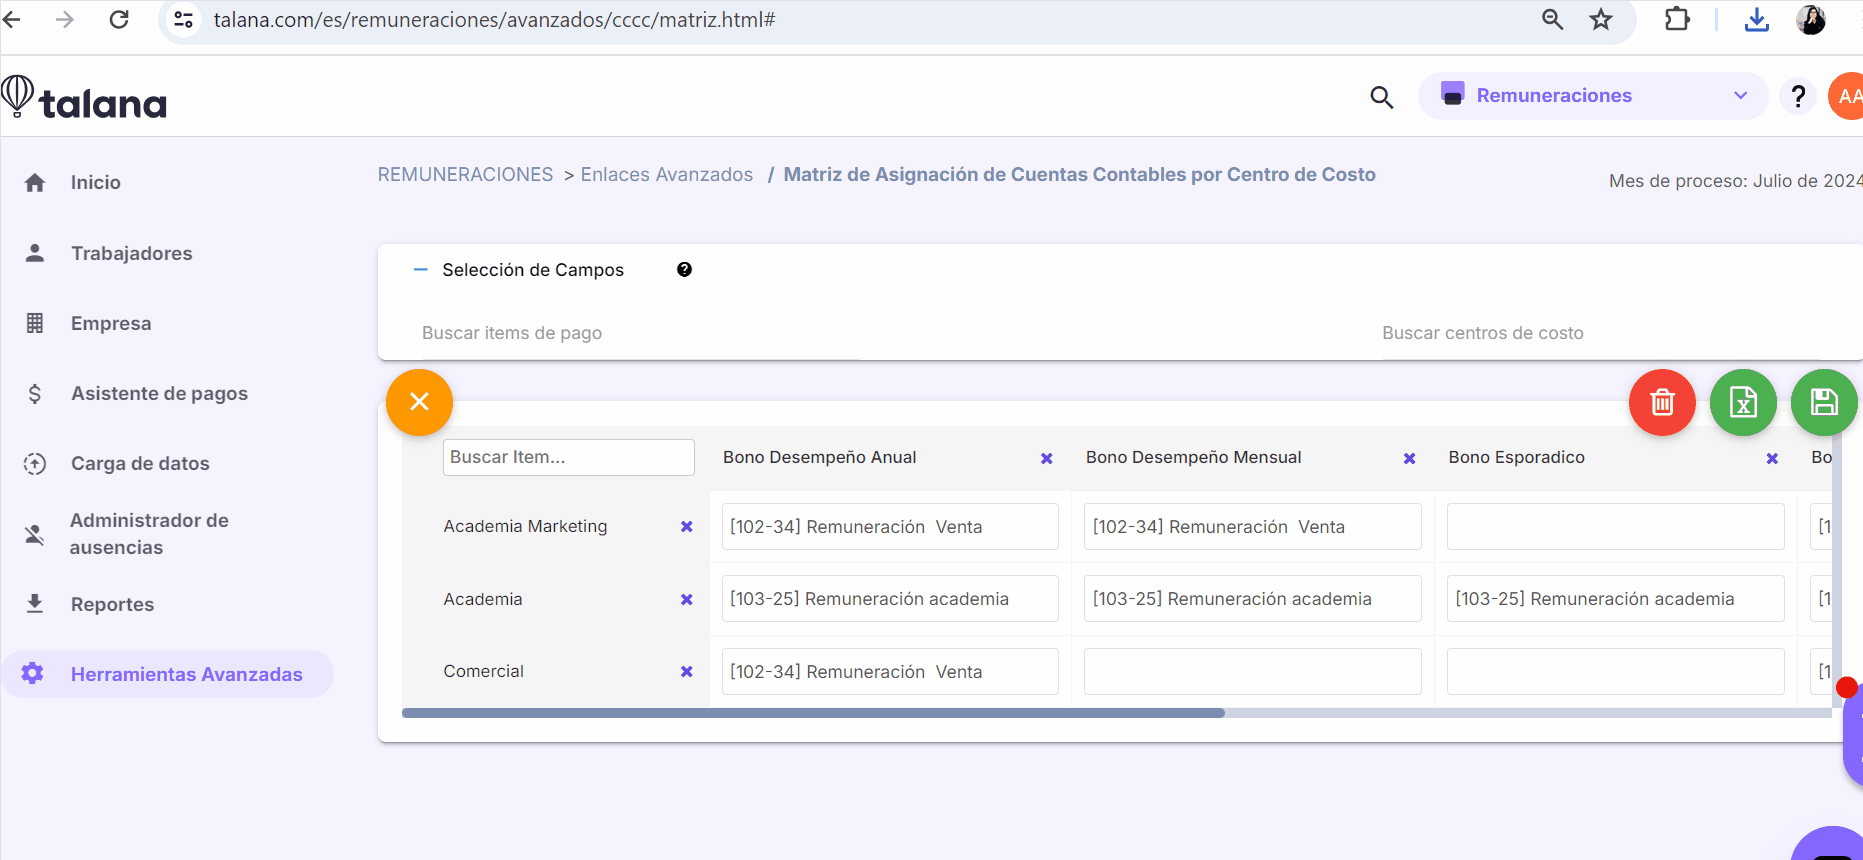
Task: Open the browser profile avatar
Action: pyautogui.click(x=1811, y=19)
